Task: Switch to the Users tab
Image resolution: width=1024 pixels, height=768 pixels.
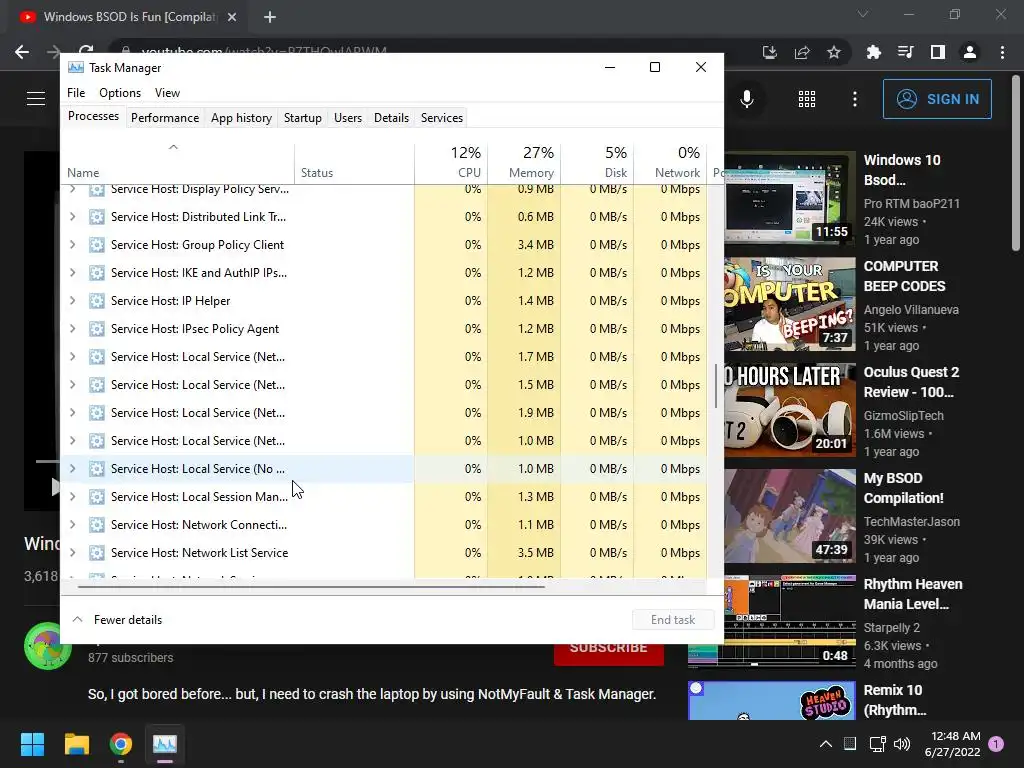Action: click(x=347, y=118)
